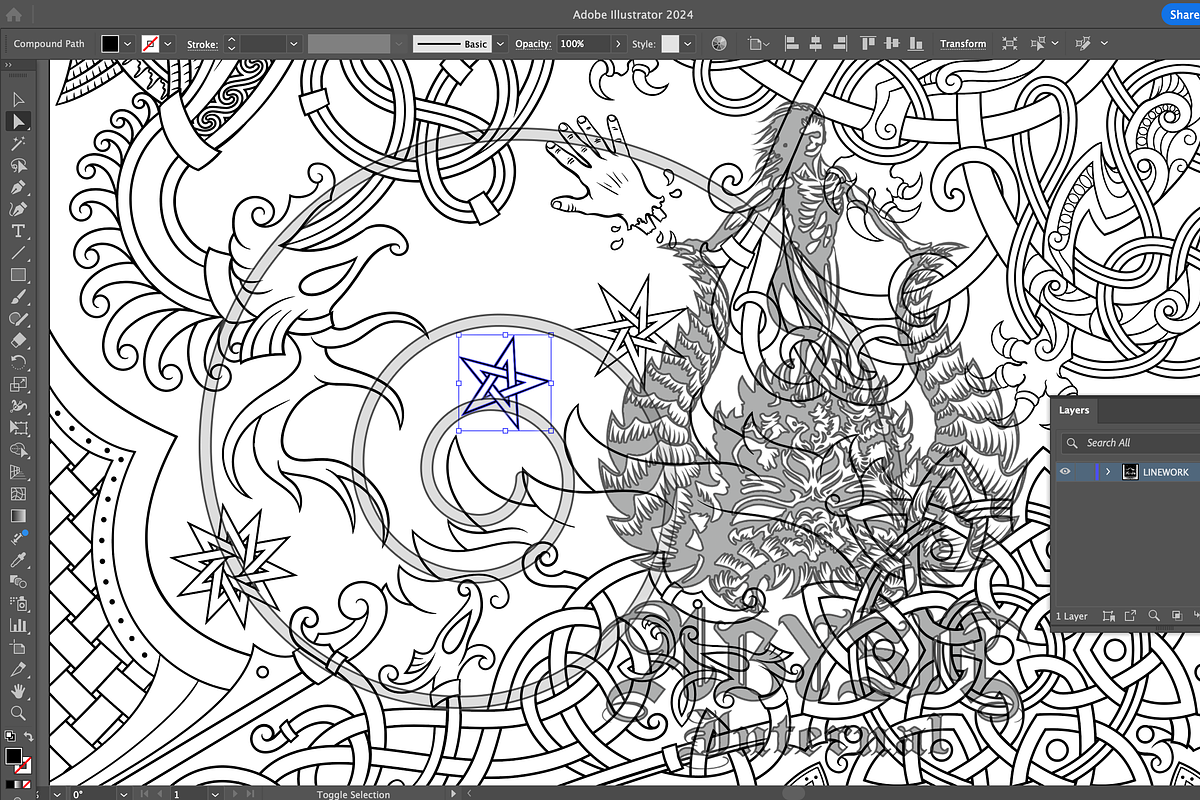Open the rotate view angle dropdown

pyautogui.click(x=124, y=793)
